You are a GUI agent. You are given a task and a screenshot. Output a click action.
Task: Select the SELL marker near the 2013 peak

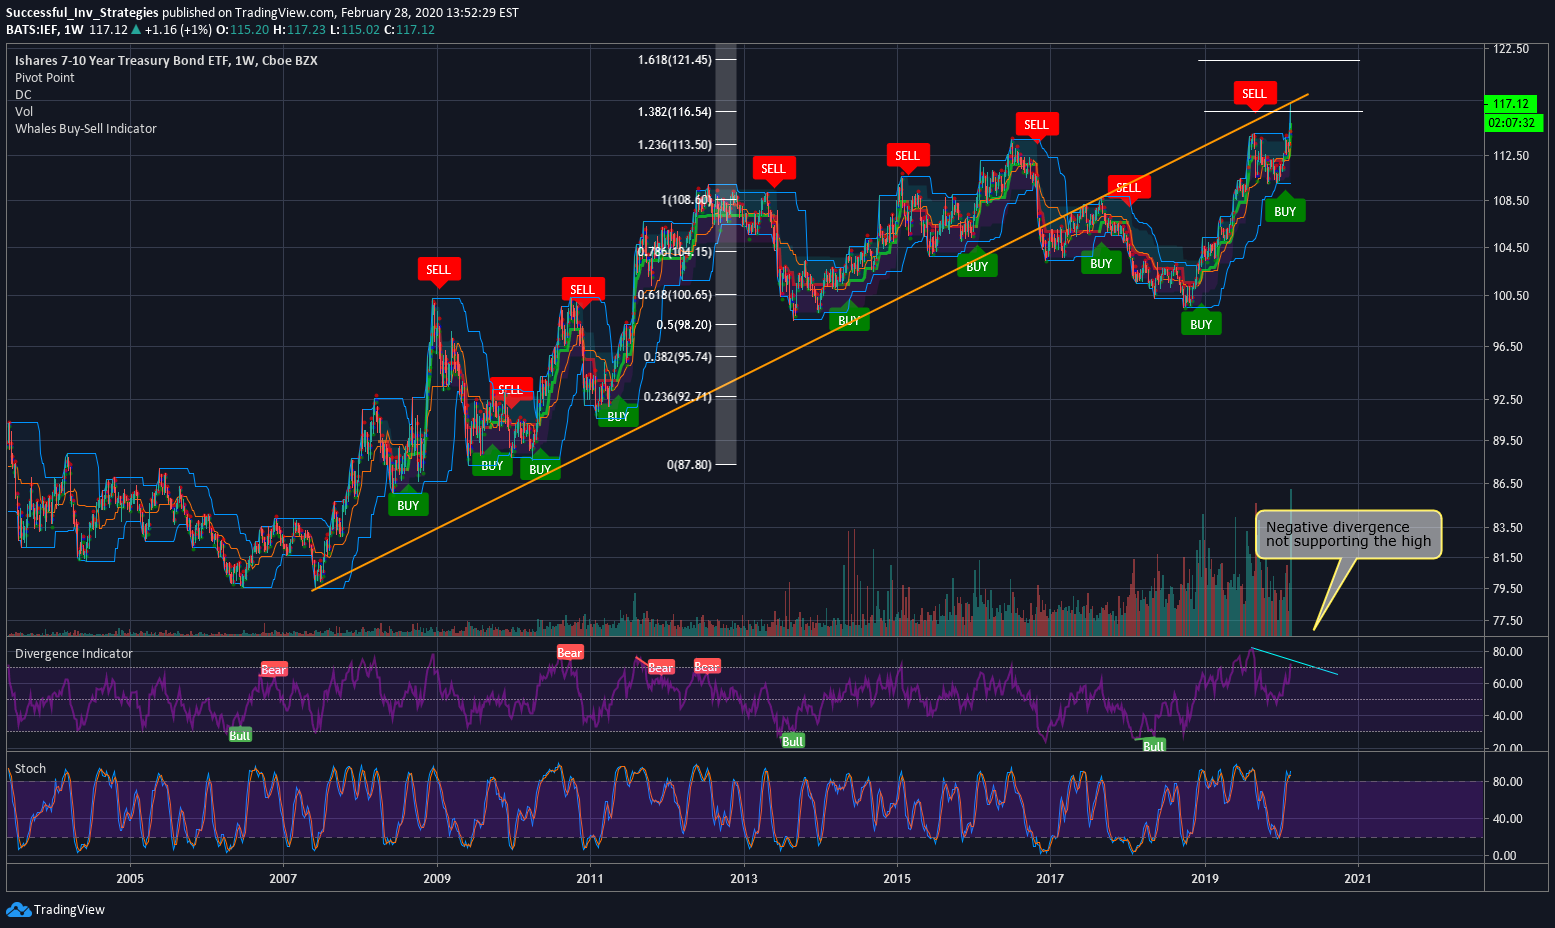pos(773,169)
